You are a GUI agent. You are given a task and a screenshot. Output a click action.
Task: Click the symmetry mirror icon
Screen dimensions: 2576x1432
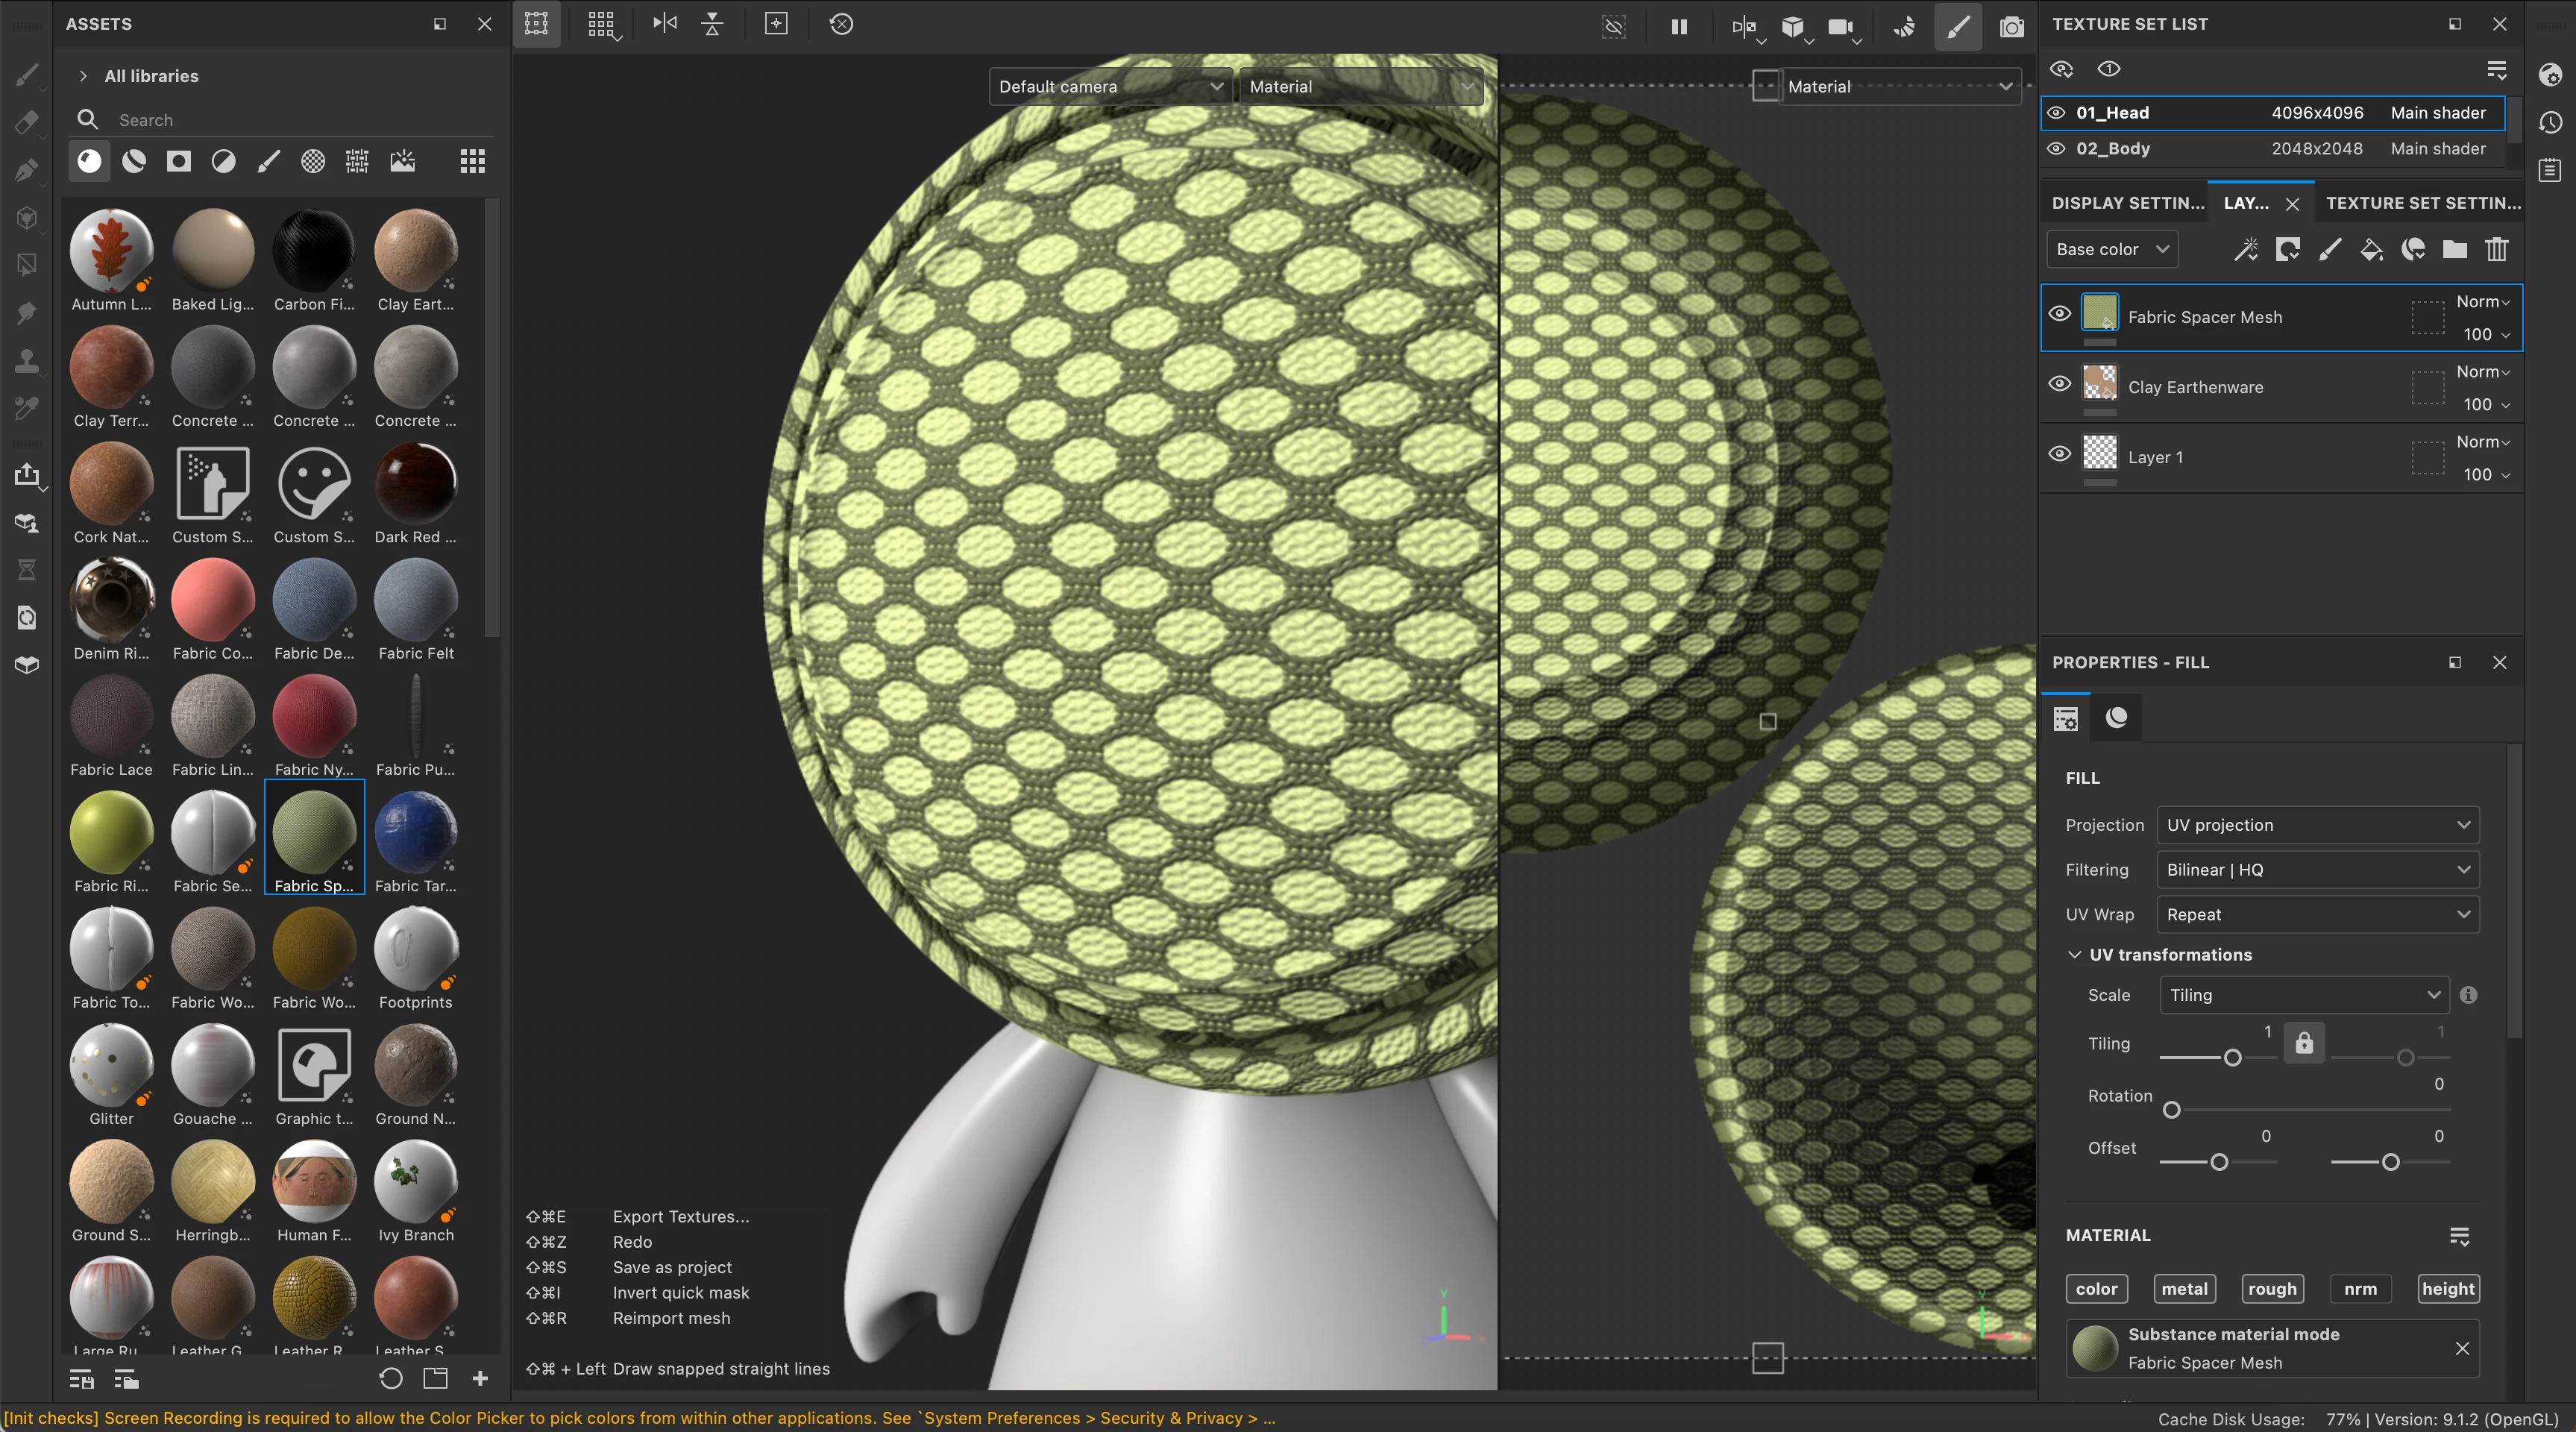point(665,24)
